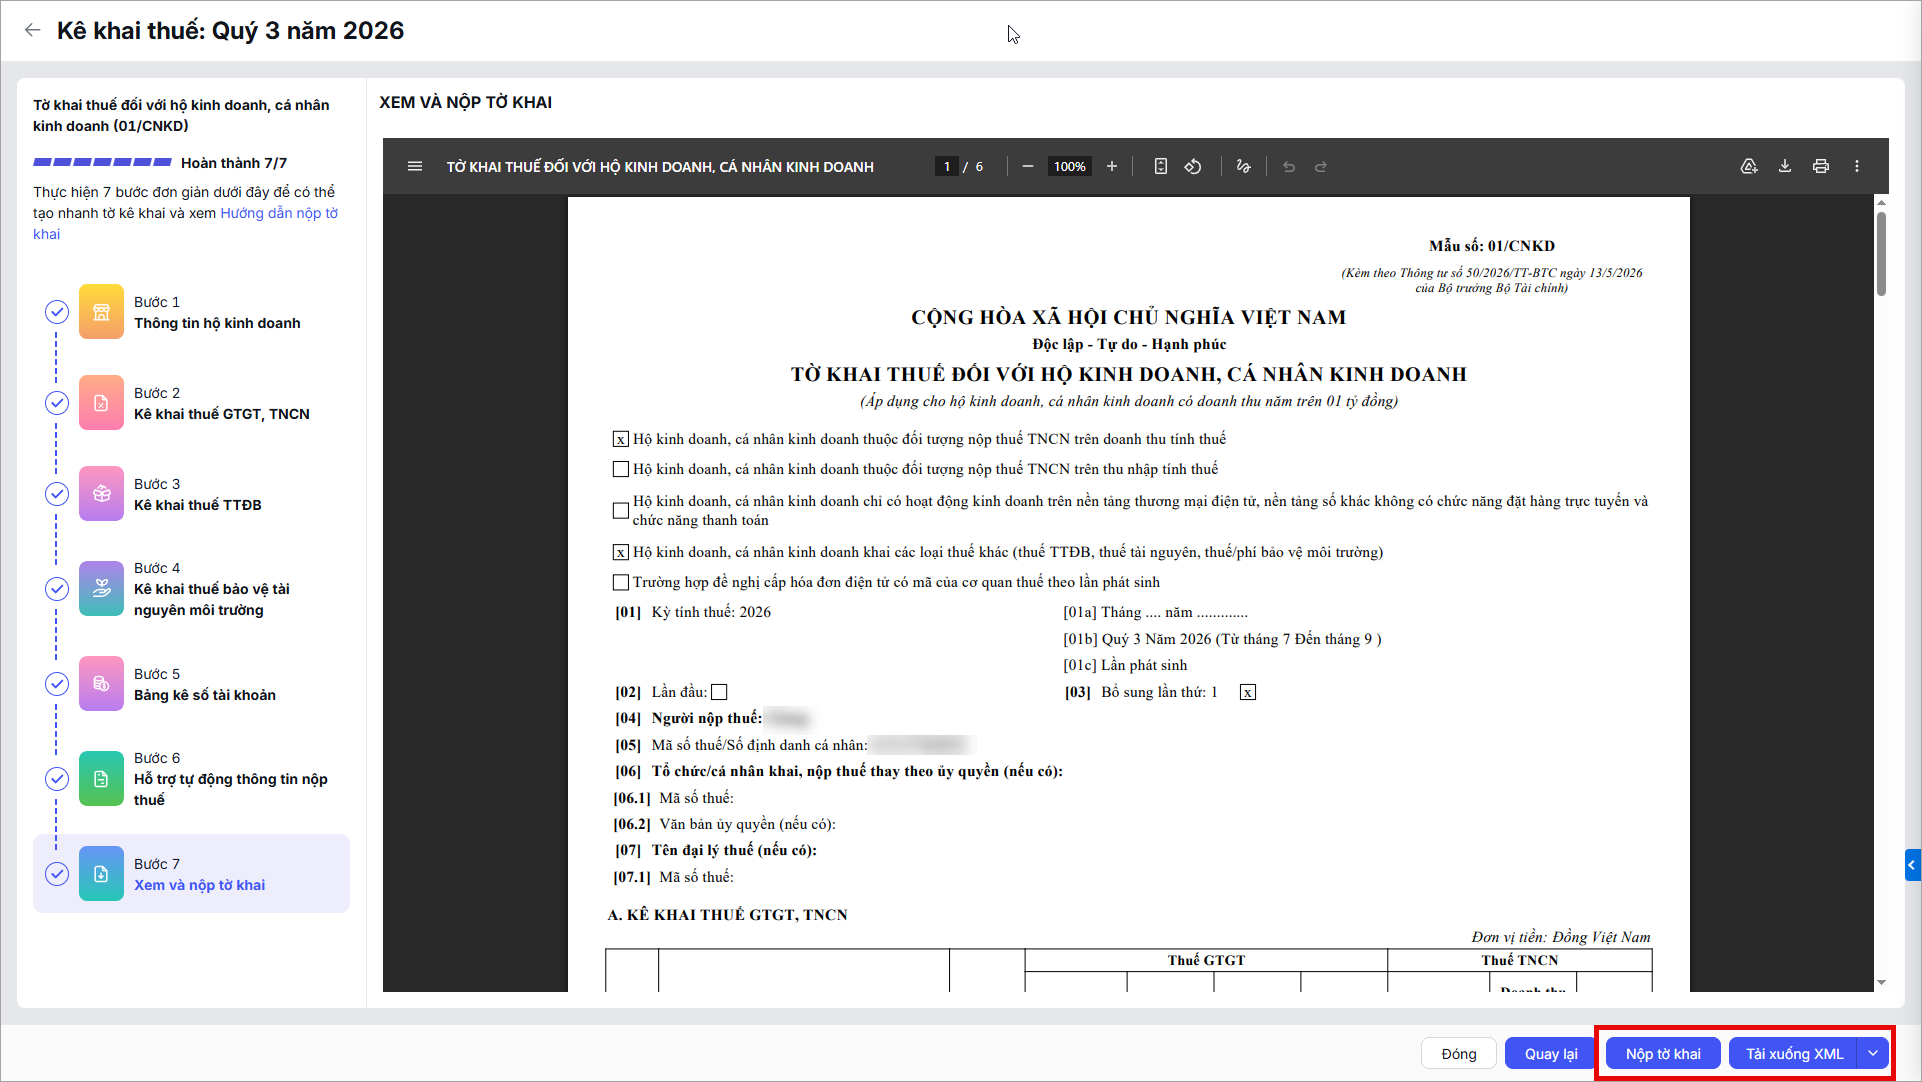Zoom out of the PDF document
Image resolution: width=1922 pixels, height=1082 pixels.
coord(1027,167)
